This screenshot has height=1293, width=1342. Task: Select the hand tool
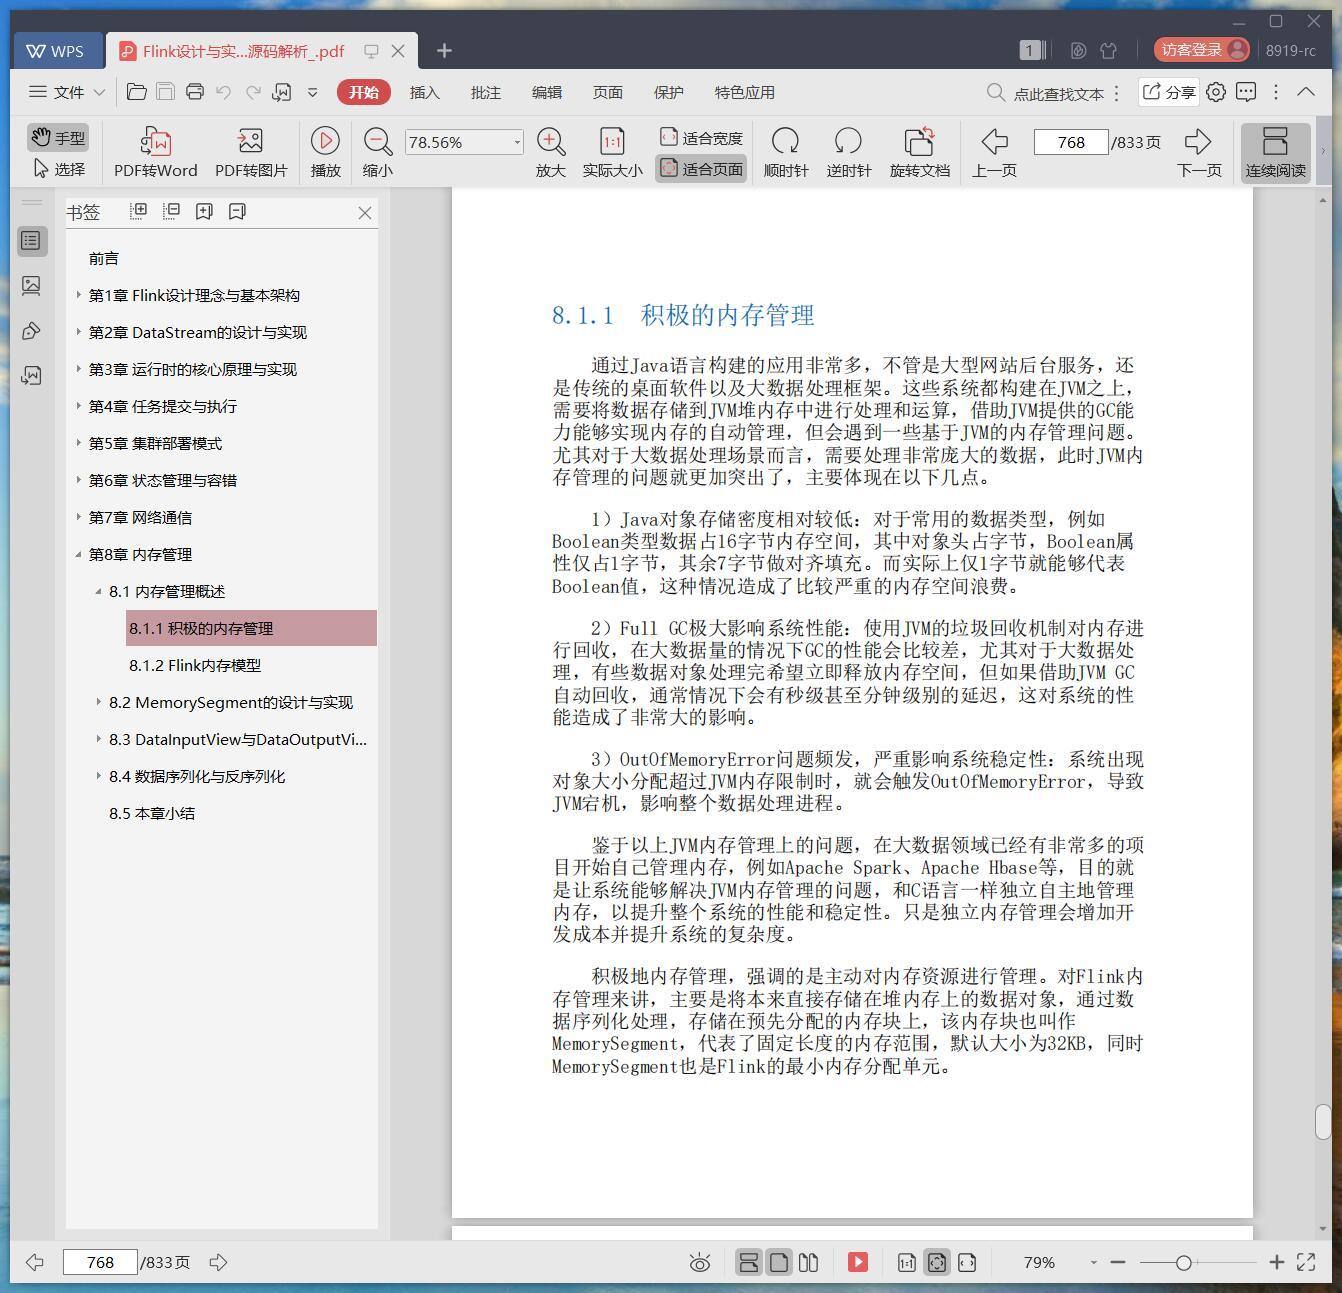pos(57,137)
